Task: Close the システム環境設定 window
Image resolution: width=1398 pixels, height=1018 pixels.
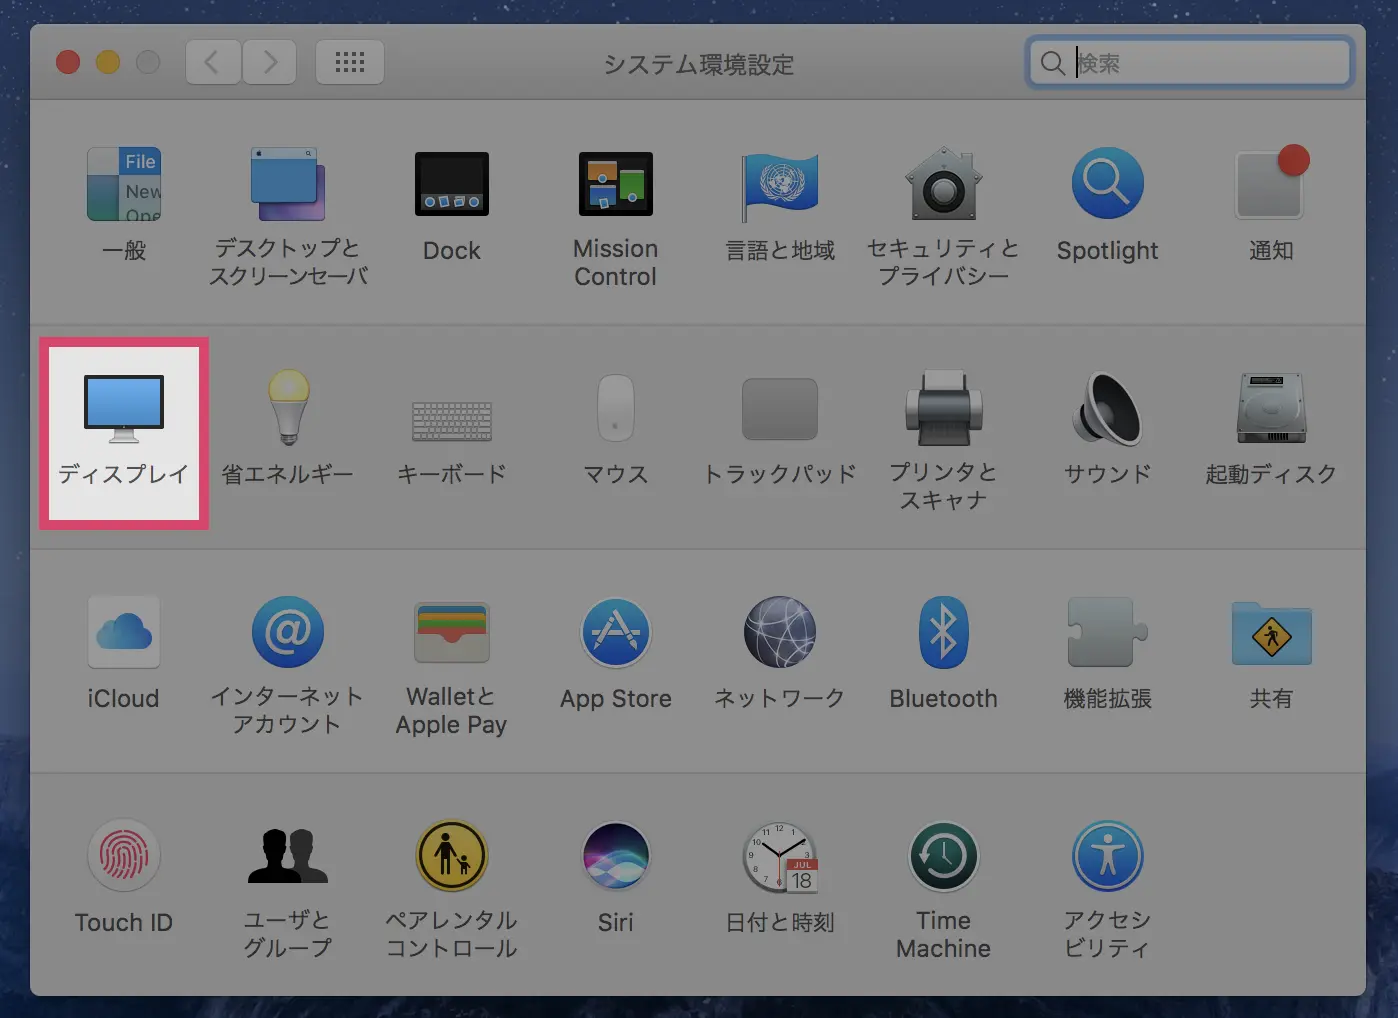Action: click(x=68, y=63)
